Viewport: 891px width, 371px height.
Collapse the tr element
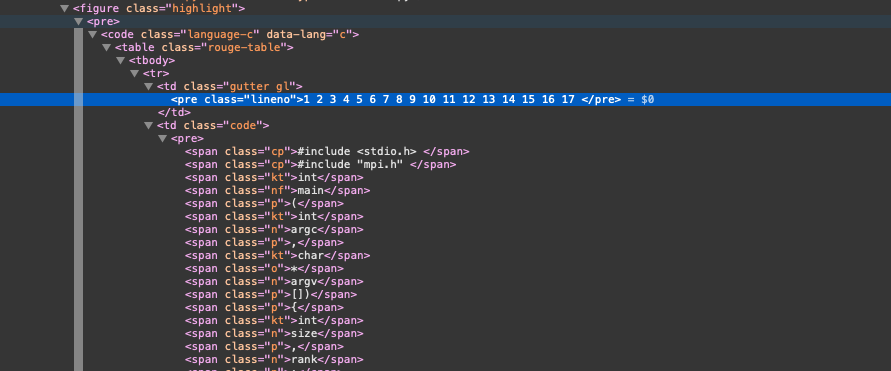click(x=134, y=74)
